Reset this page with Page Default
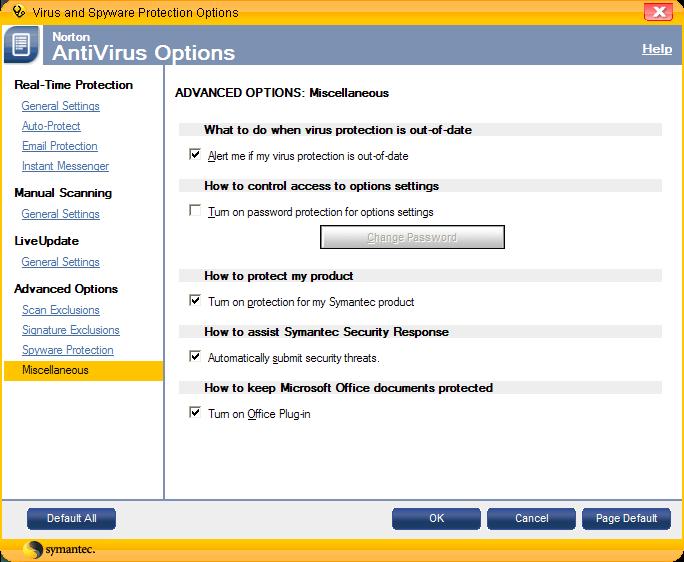Viewport: 684px width, 562px height. pyautogui.click(x=626, y=518)
